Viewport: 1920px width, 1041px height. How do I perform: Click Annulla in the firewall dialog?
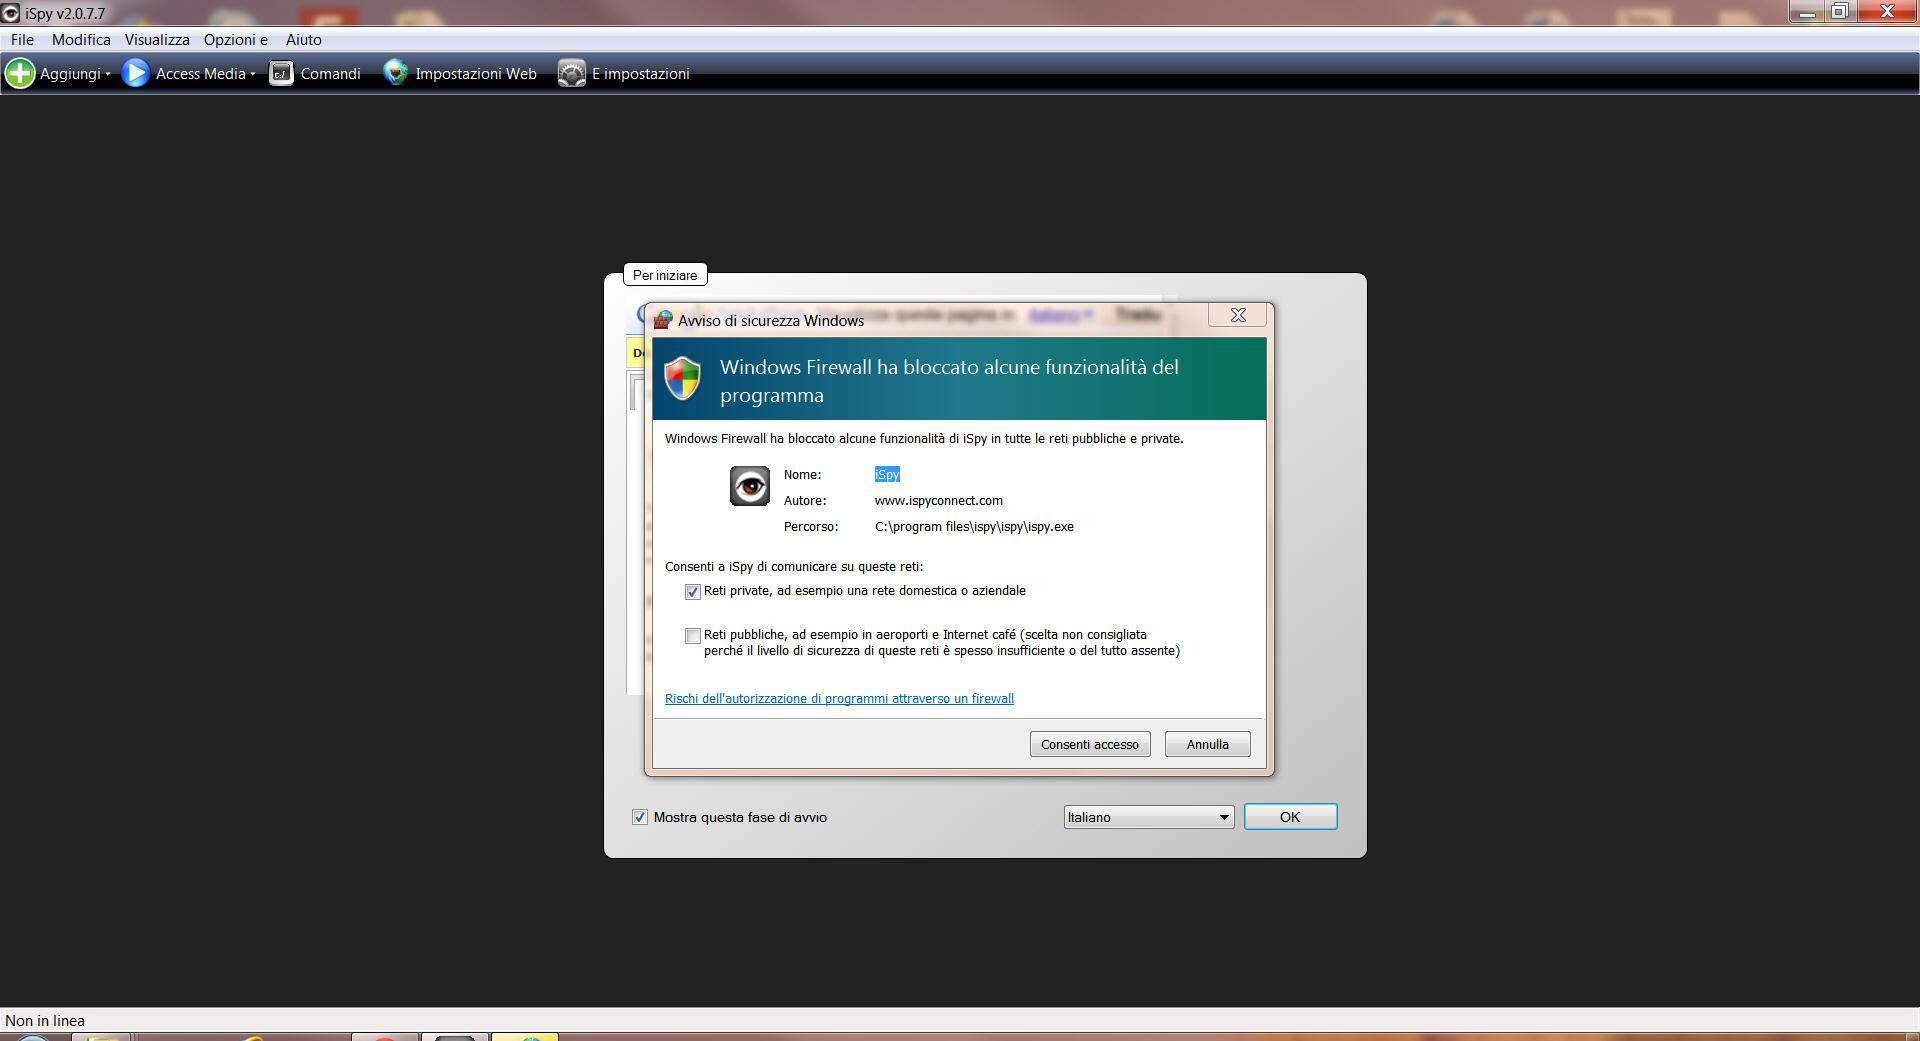(x=1208, y=744)
